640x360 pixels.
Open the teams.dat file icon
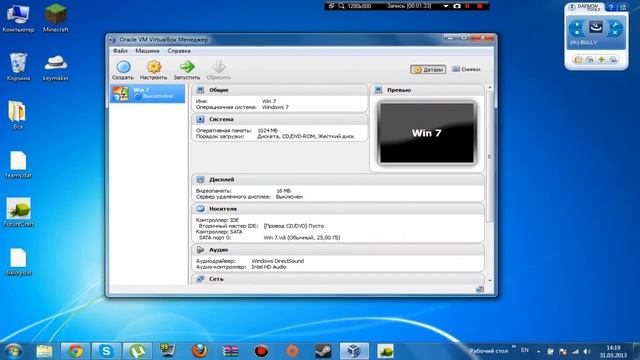coord(18,164)
